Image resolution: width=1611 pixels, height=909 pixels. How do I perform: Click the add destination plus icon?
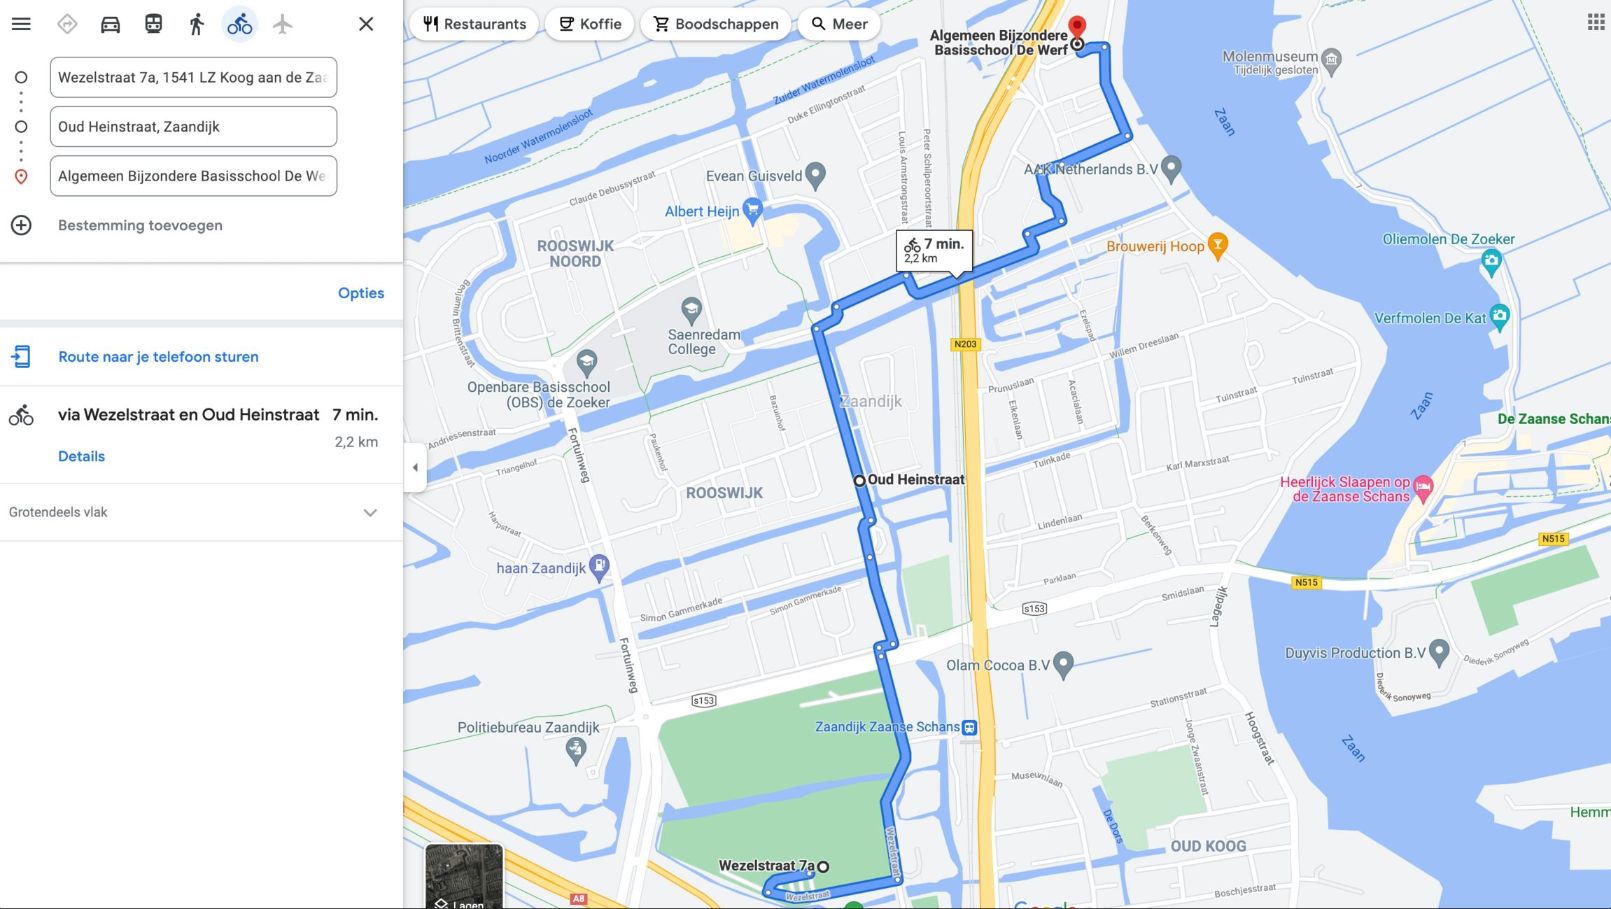[x=21, y=225]
